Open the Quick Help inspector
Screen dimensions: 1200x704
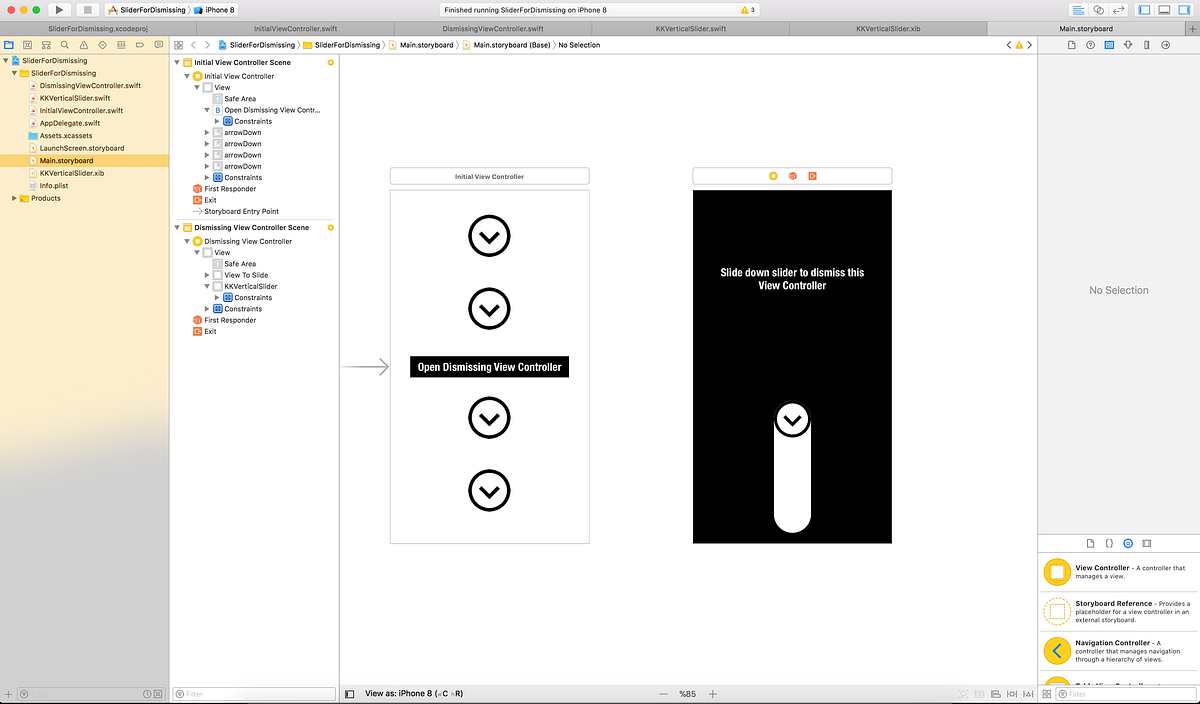point(1089,44)
